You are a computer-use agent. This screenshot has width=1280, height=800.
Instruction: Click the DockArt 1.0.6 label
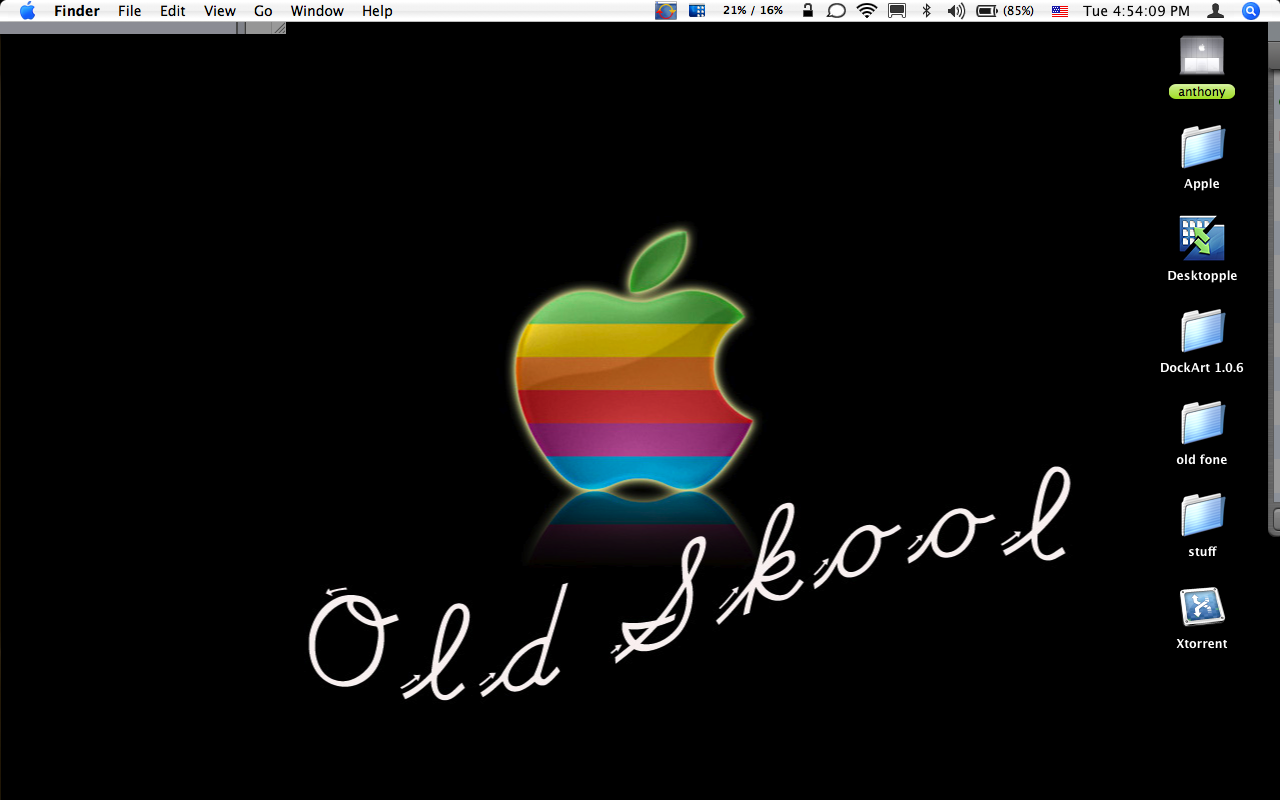(x=1202, y=368)
